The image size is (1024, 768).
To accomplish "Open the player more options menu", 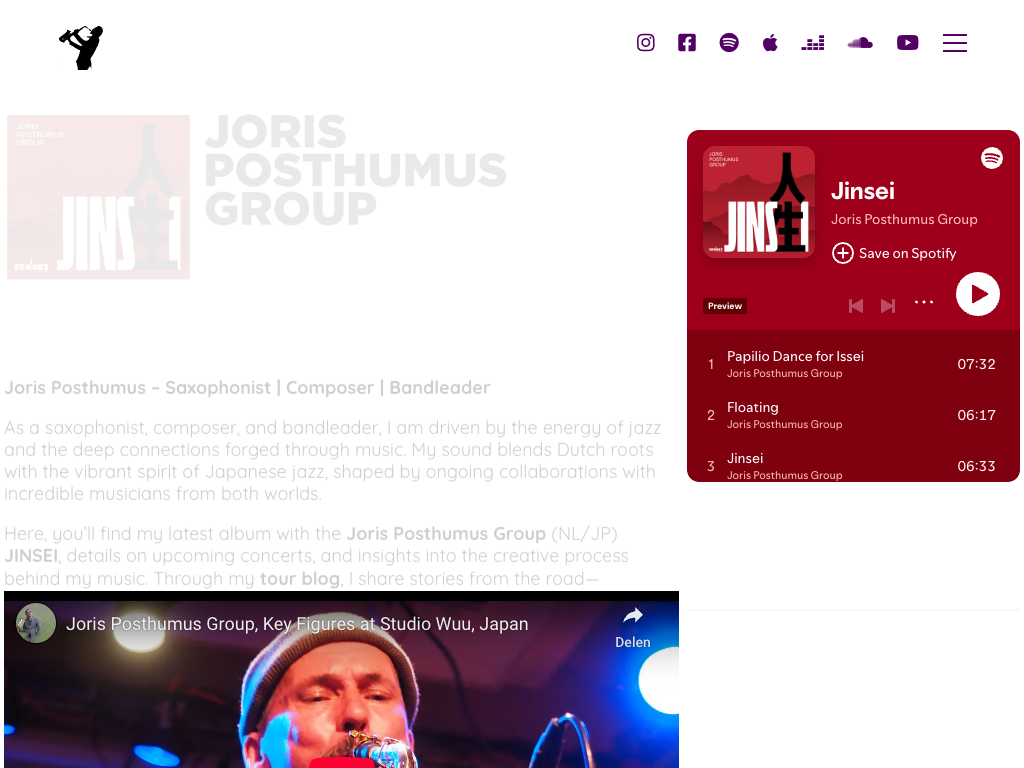I will (923, 302).
